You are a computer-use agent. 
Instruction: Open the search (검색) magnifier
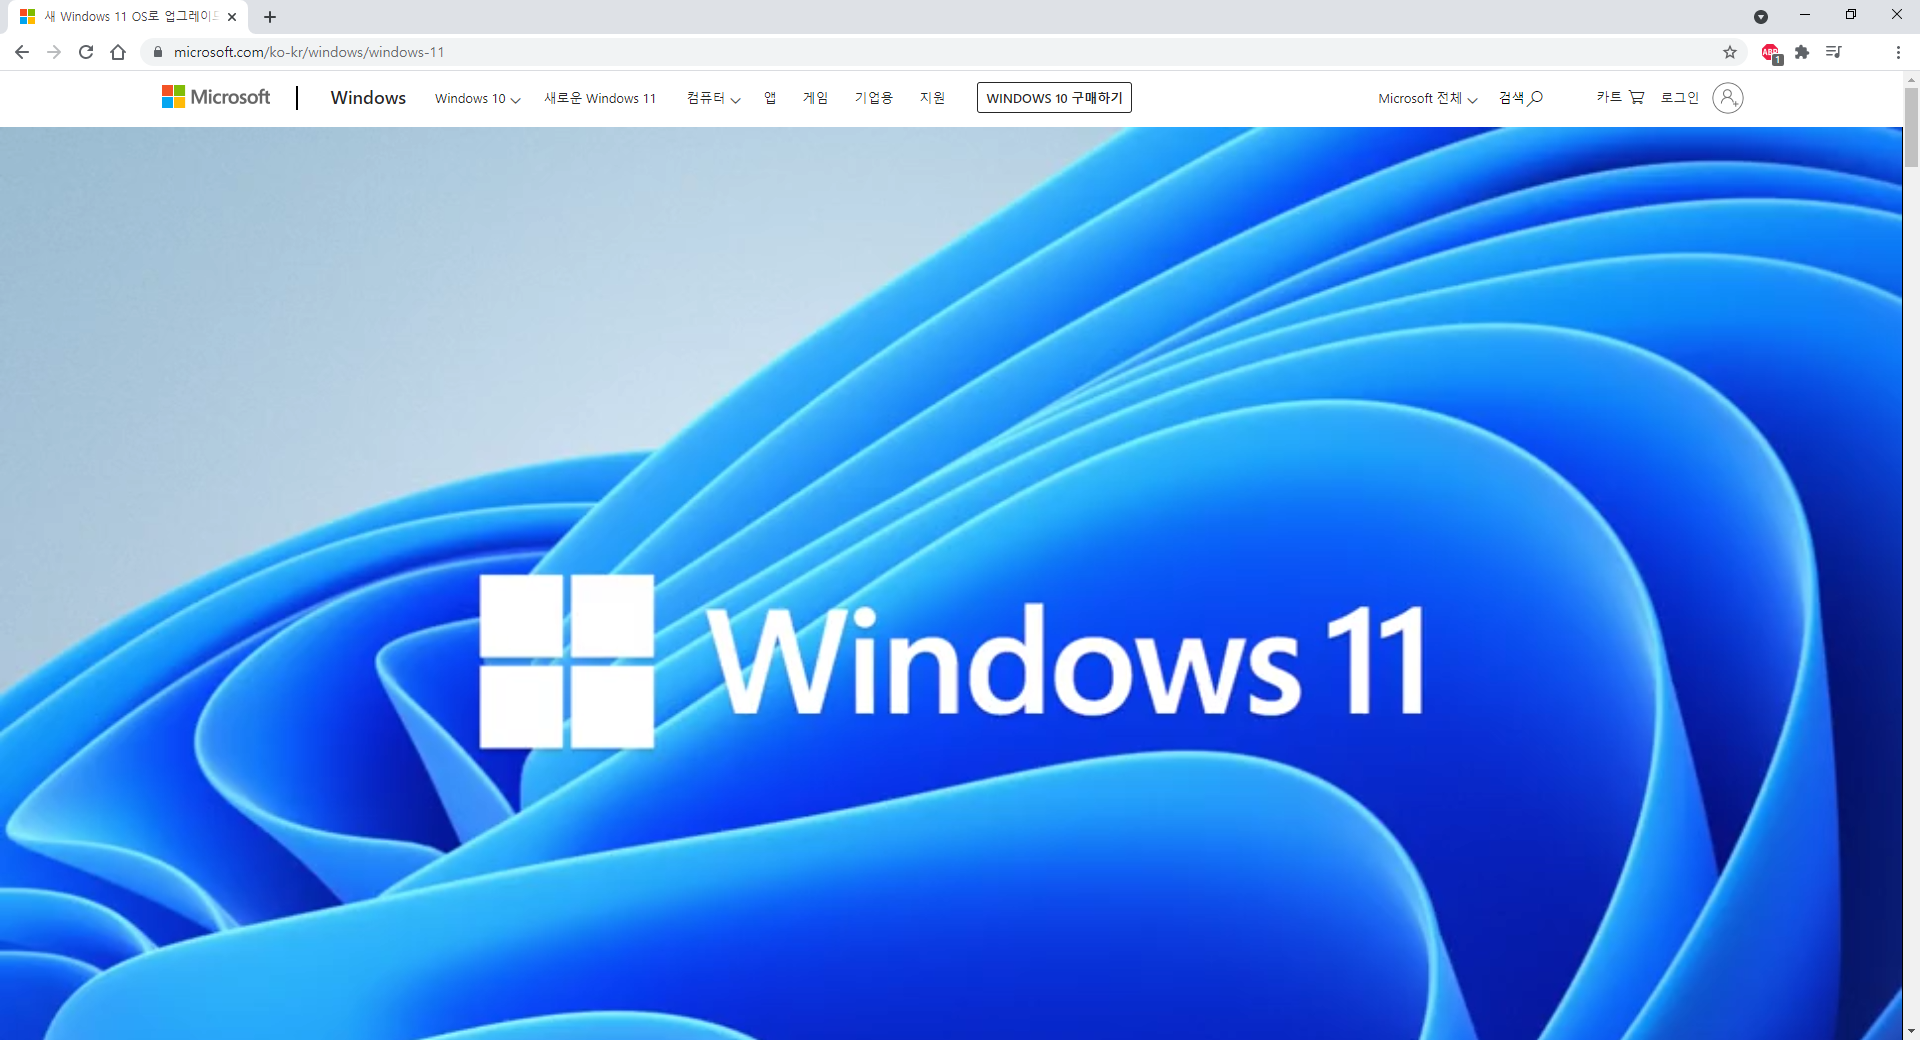(x=1521, y=98)
